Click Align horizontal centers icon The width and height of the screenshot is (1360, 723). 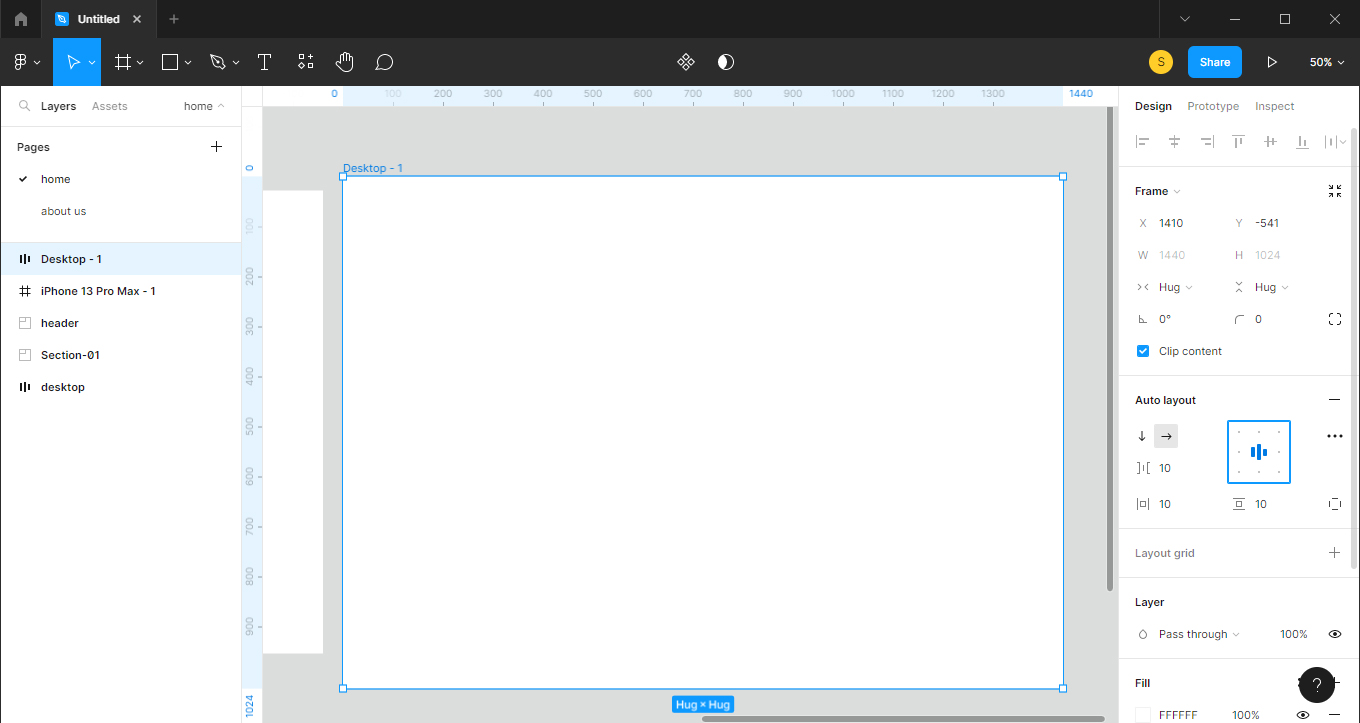click(x=1174, y=142)
